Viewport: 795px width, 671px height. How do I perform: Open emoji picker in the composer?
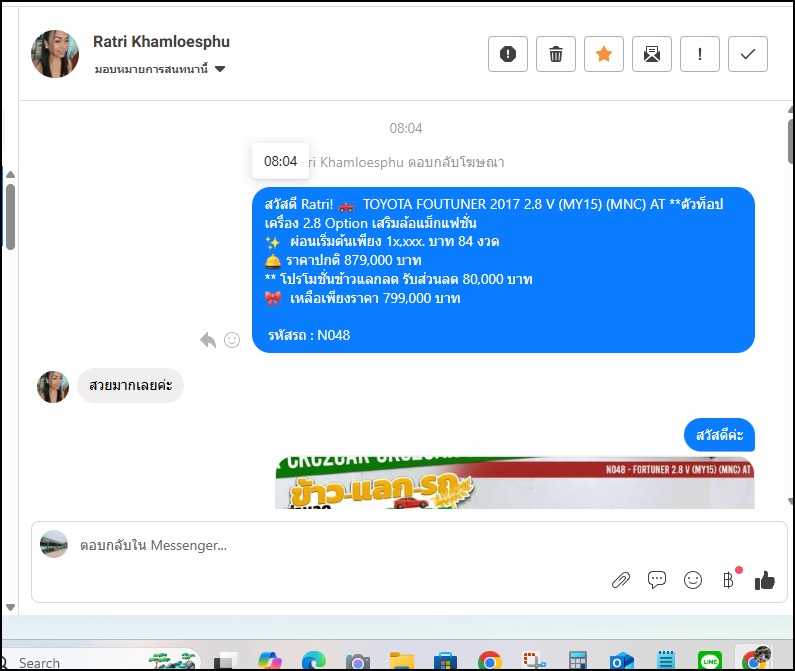[693, 580]
